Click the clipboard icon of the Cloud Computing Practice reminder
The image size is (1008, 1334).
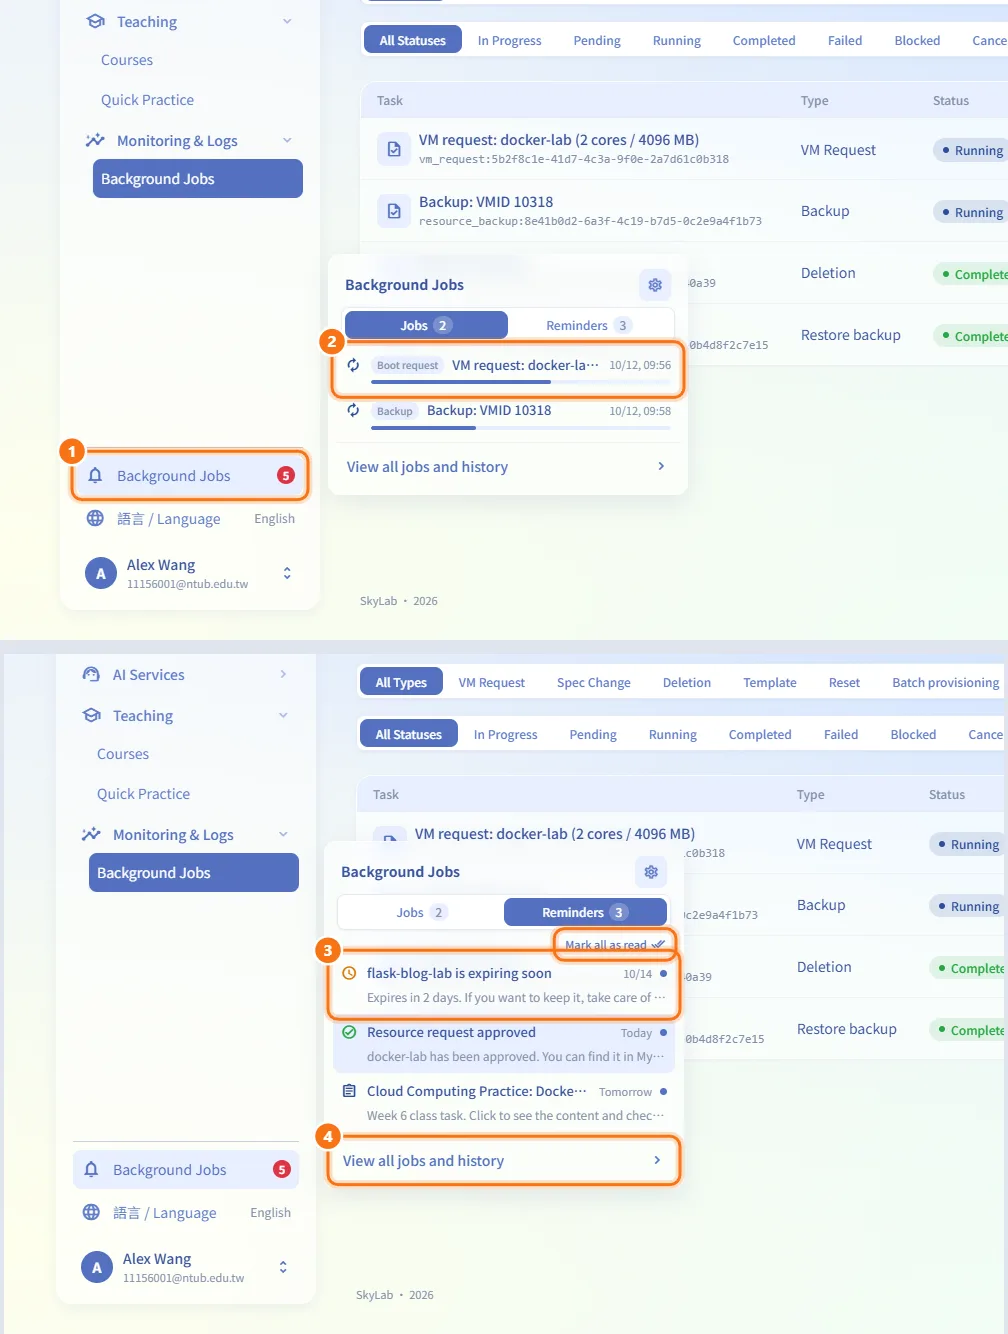pos(349,1091)
